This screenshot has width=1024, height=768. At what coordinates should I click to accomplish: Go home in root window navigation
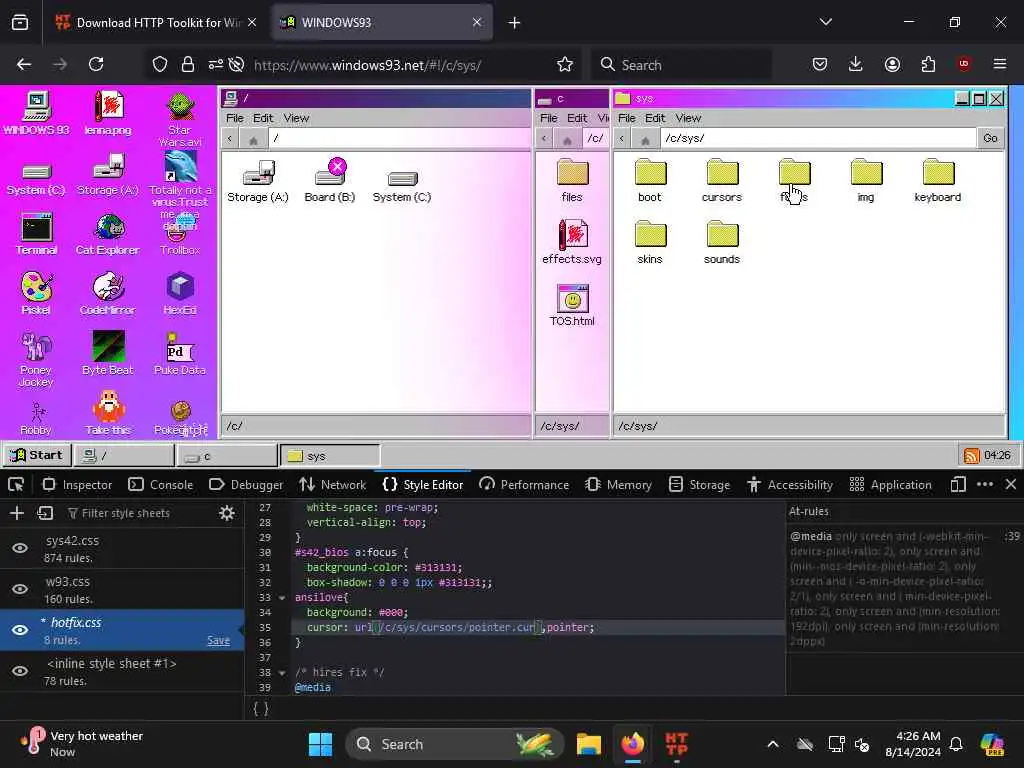pos(253,138)
